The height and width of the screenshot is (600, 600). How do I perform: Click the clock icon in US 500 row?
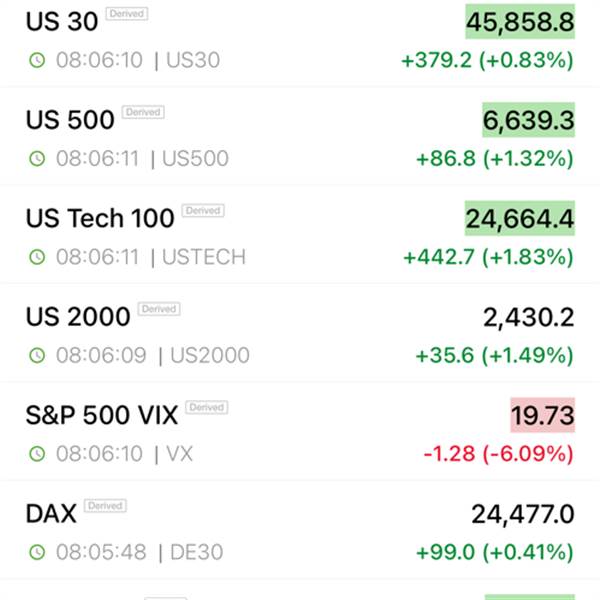[x=38, y=158]
